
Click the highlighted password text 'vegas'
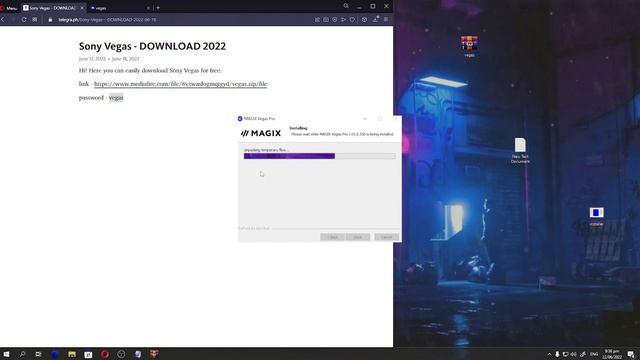coord(116,98)
